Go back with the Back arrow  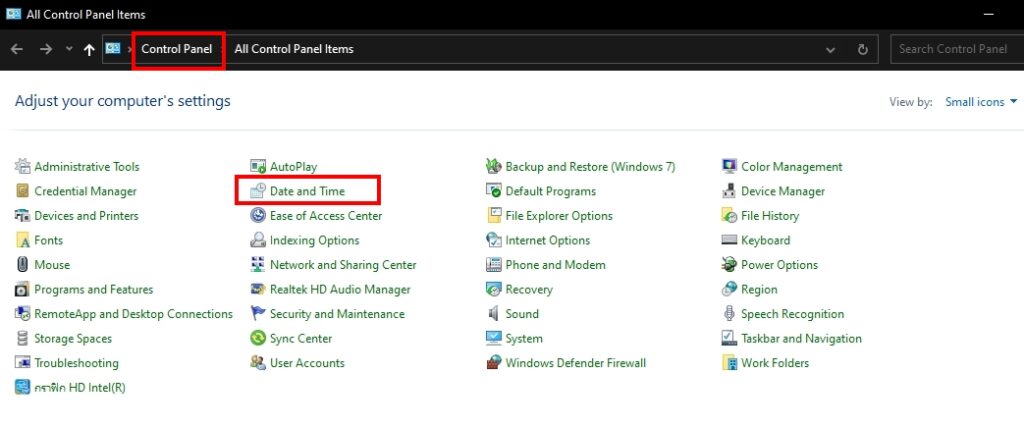pyautogui.click(x=18, y=49)
